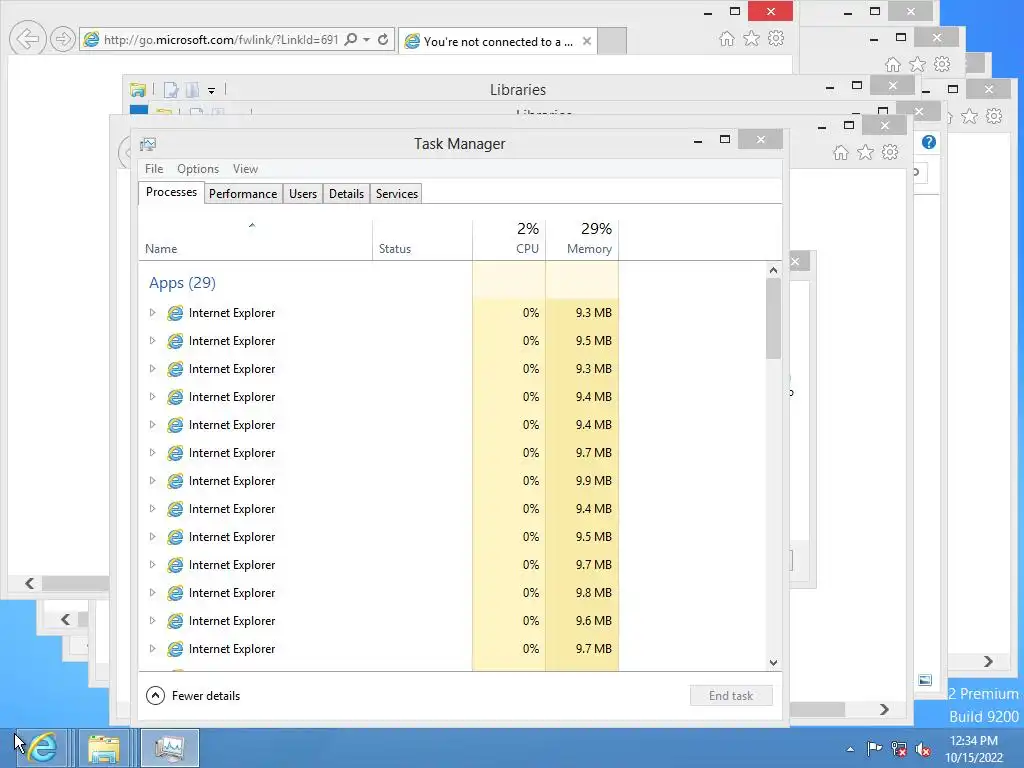1024x768 pixels.
Task: Click the clock showing 12:34 PM
Action: click(x=973, y=741)
